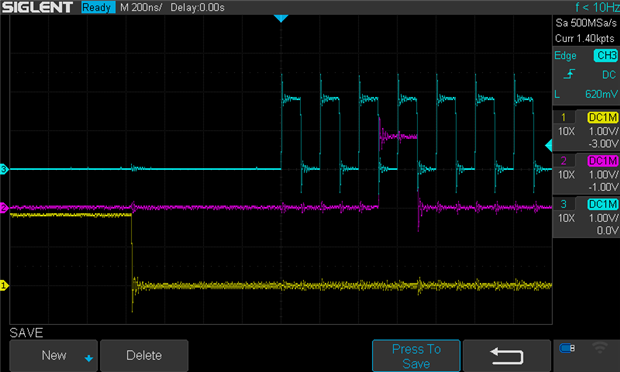Click the f < 10Hz frequency readout
This screenshot has width=620, height=372.
(x=597, y=7)
